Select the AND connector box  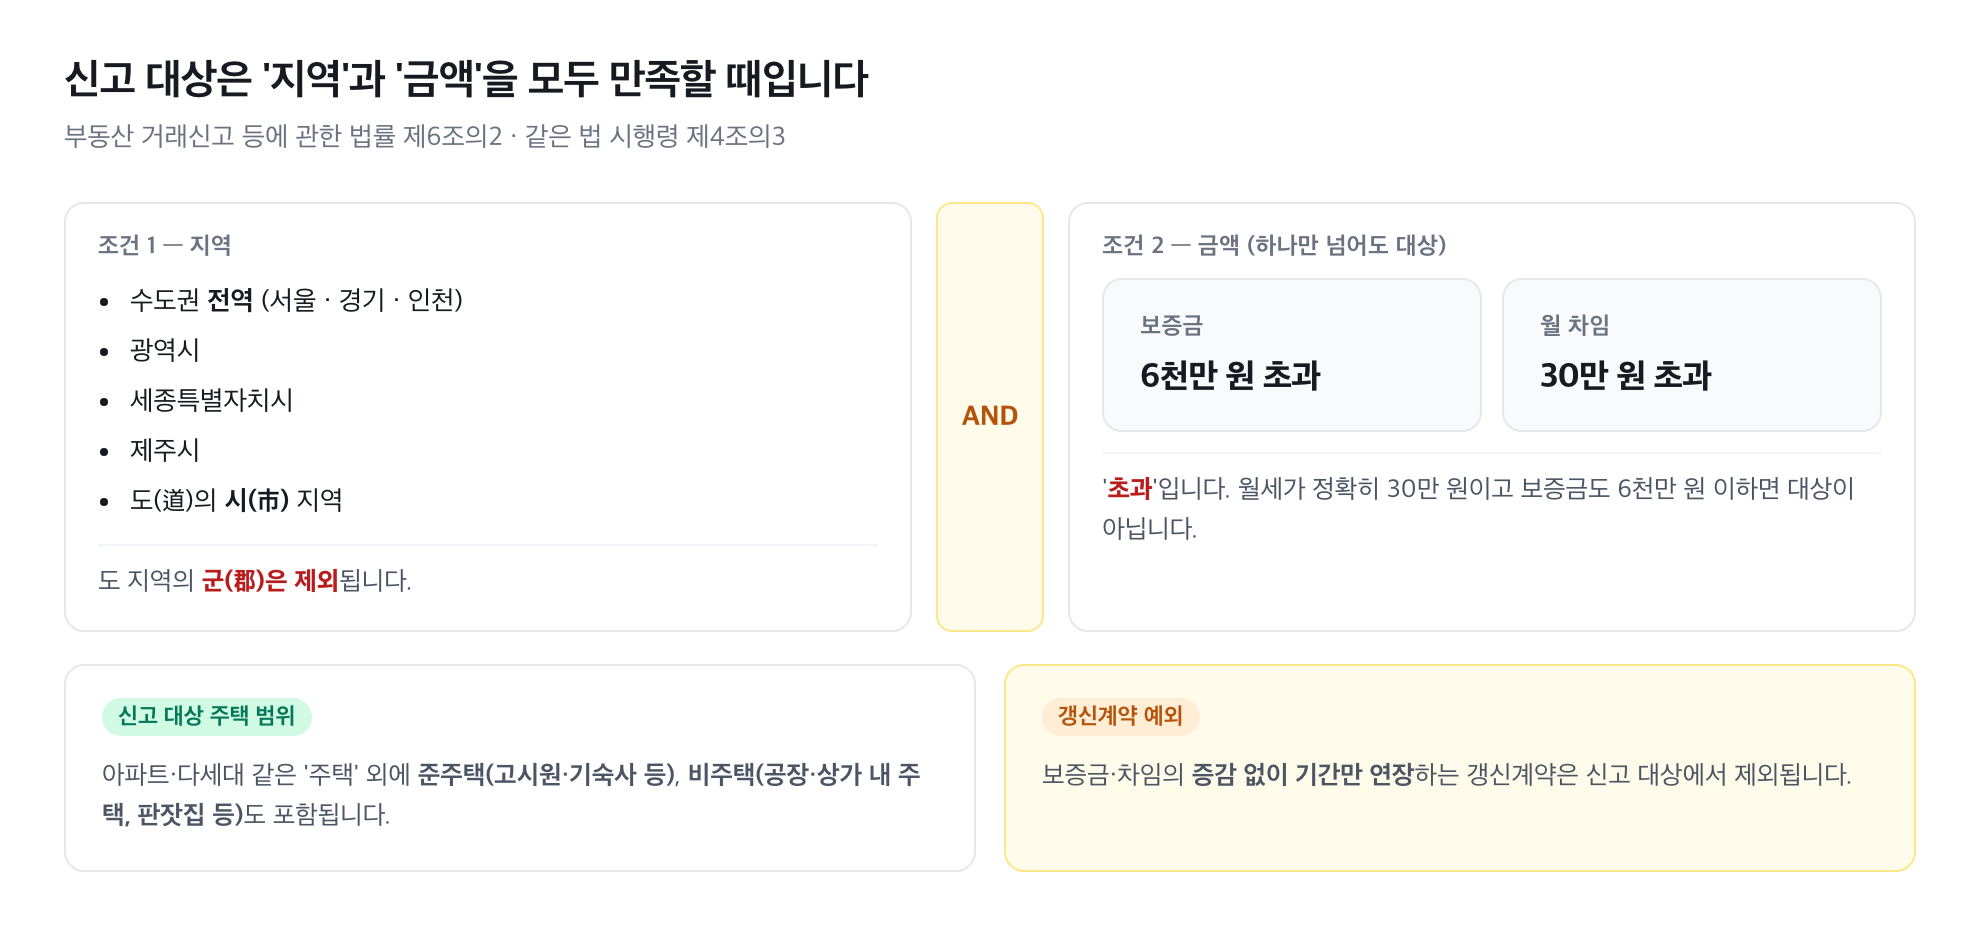coord(990,417)
